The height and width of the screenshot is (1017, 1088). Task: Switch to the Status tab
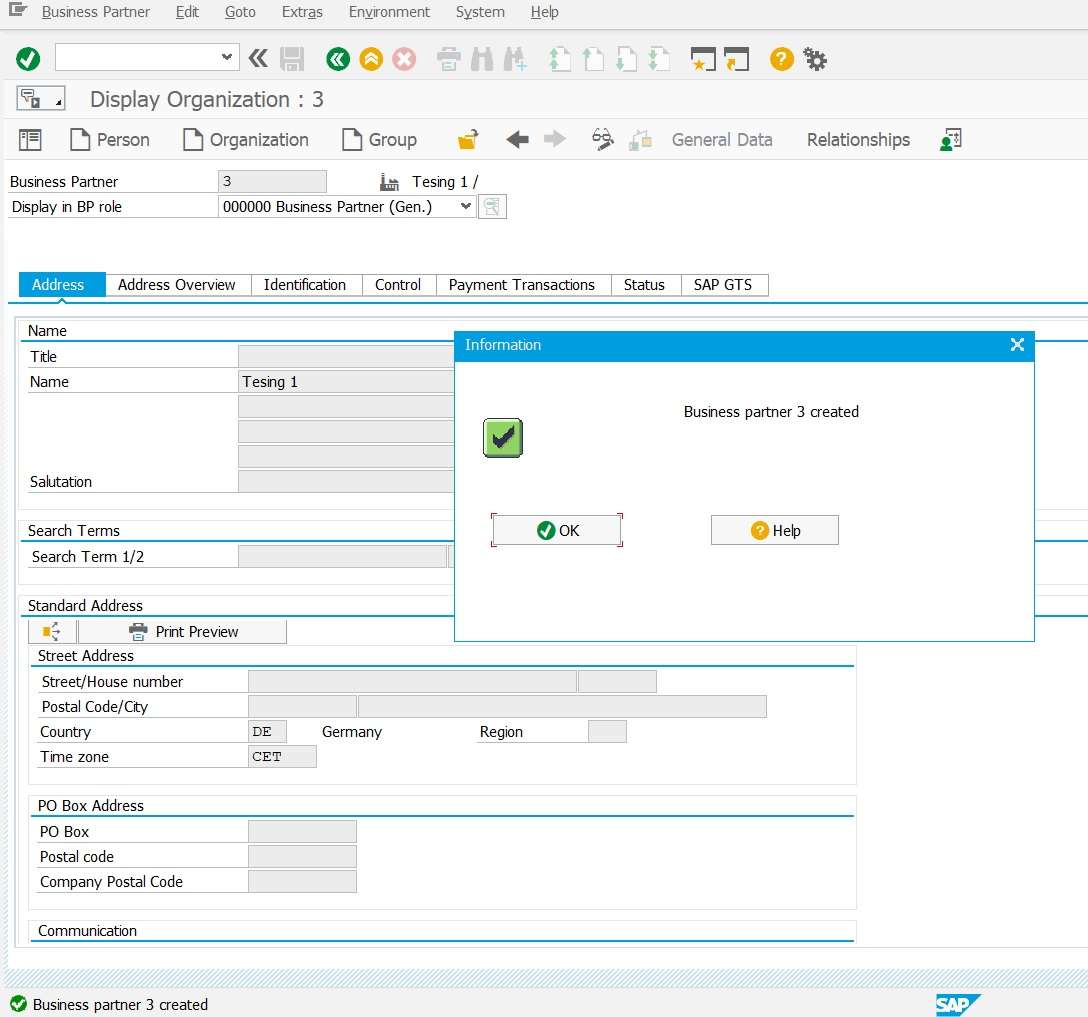(644, 284)
